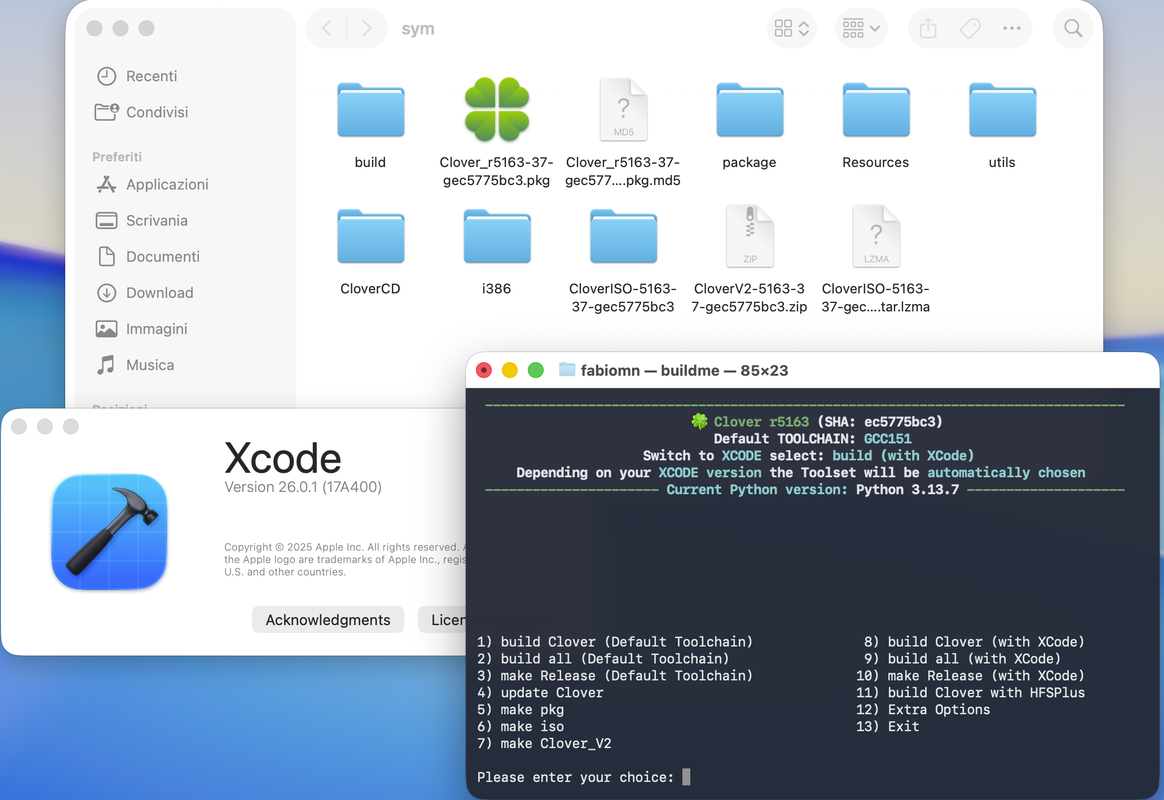Open the Finder Tags toolbar button

[x=970, y=29]
